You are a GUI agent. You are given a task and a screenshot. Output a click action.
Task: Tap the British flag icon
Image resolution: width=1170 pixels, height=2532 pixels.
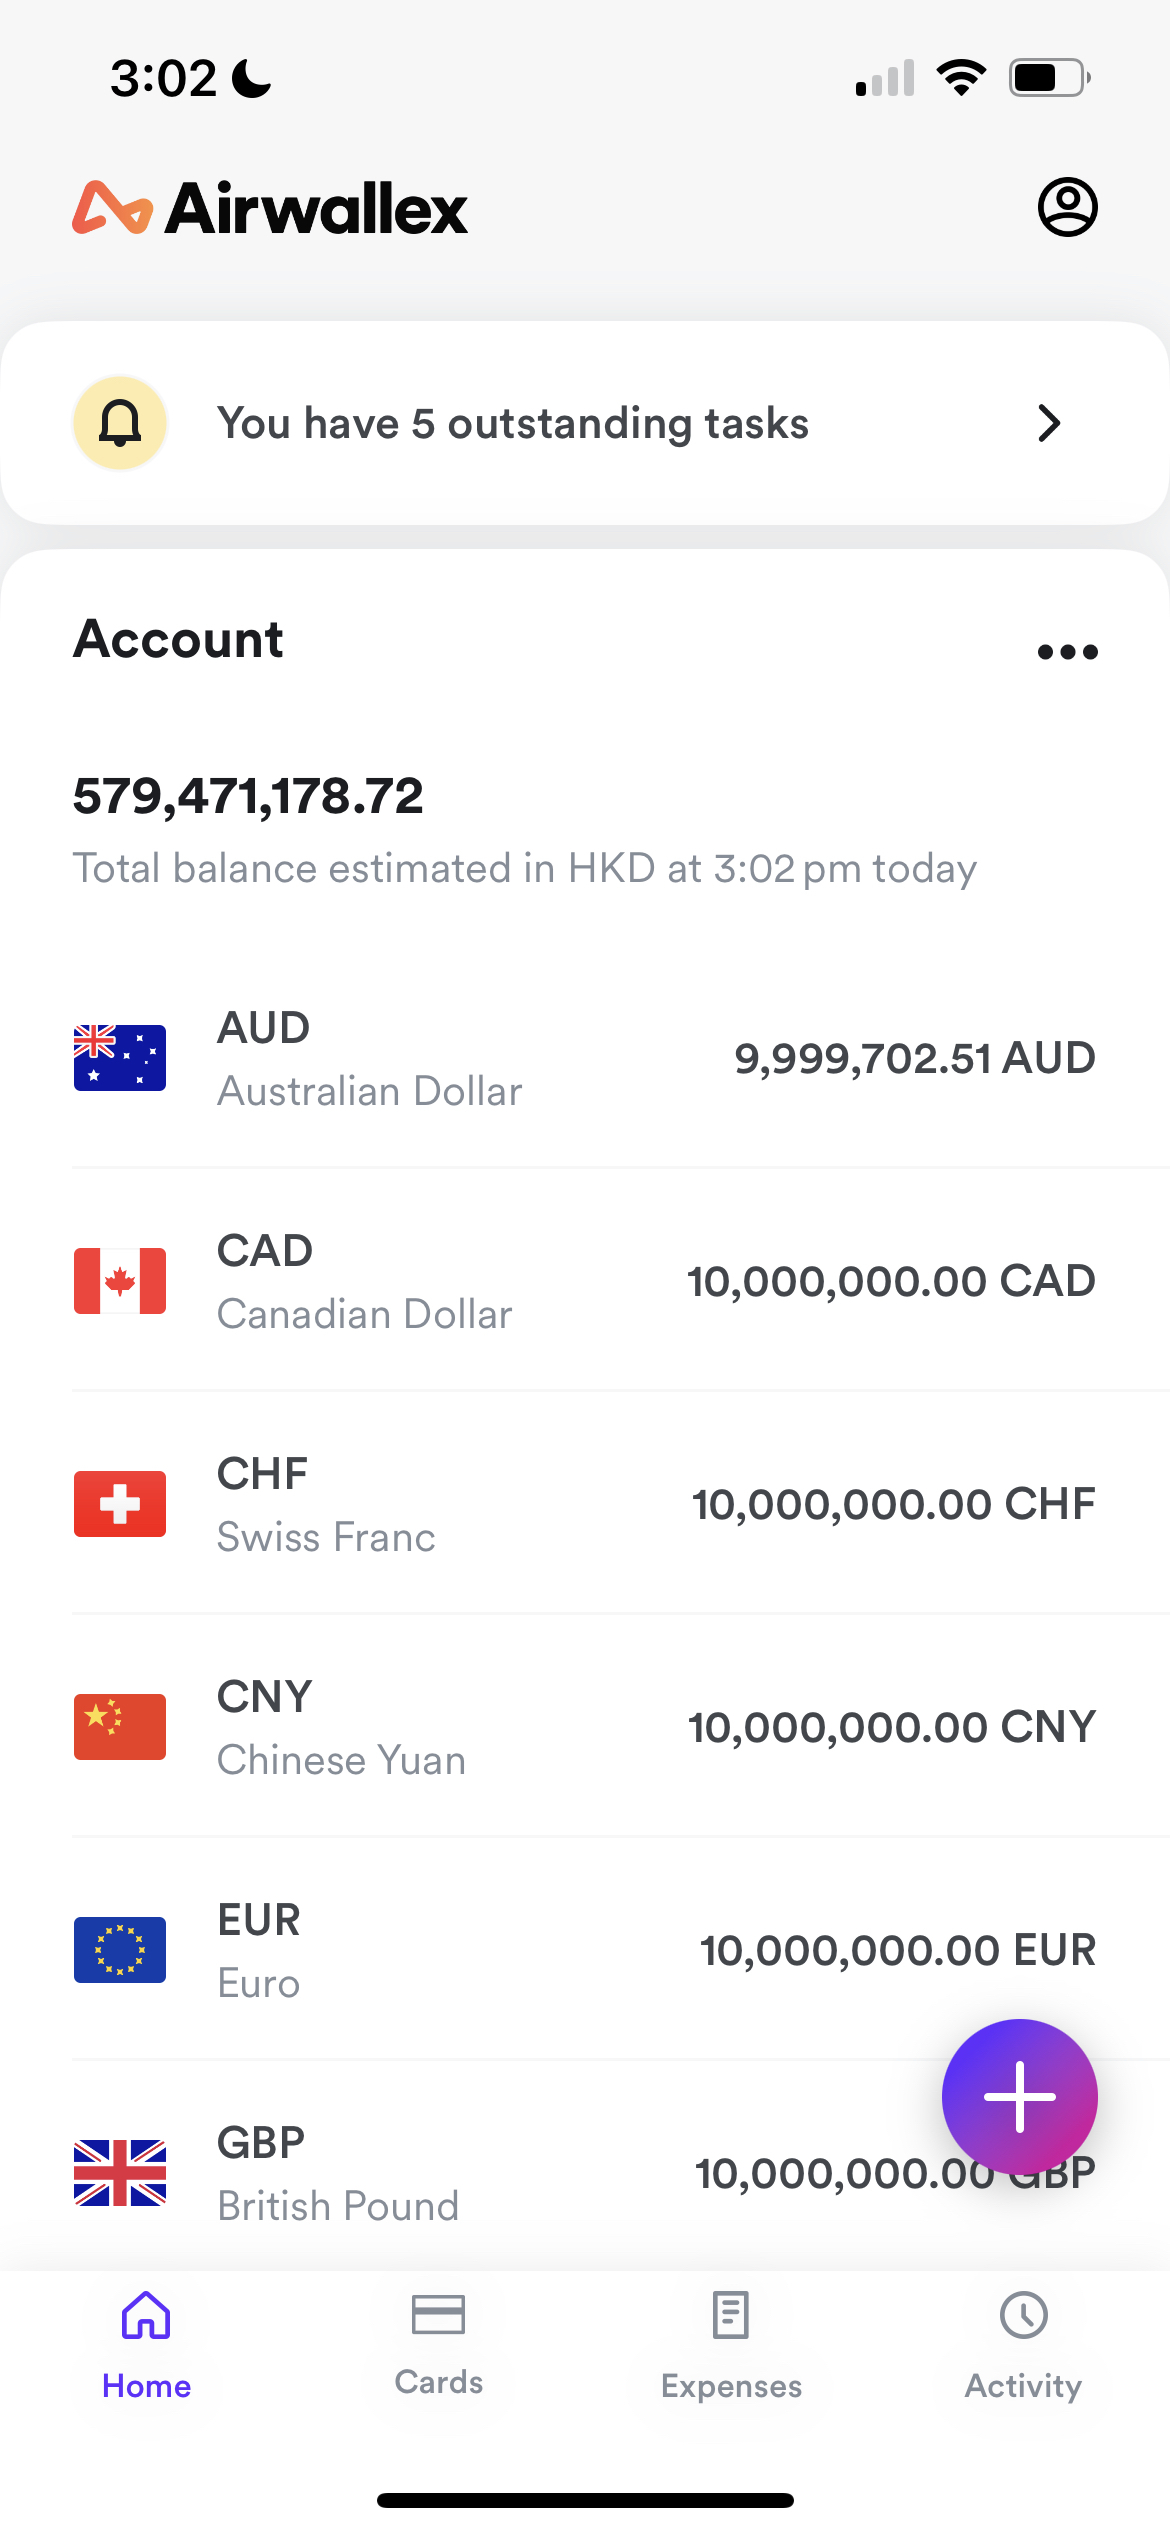(120, 2173)
